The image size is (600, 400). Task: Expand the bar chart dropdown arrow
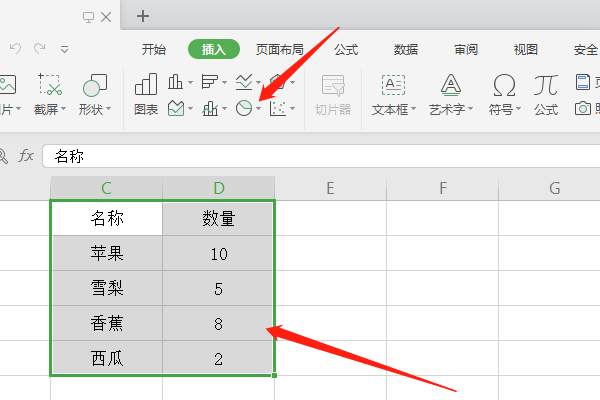tap(225, 82)
